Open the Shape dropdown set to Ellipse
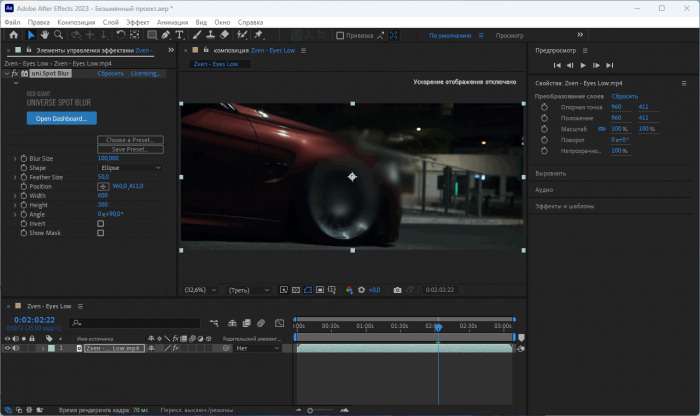Screen dimensions: 700x416 click(x=130, y=168)
